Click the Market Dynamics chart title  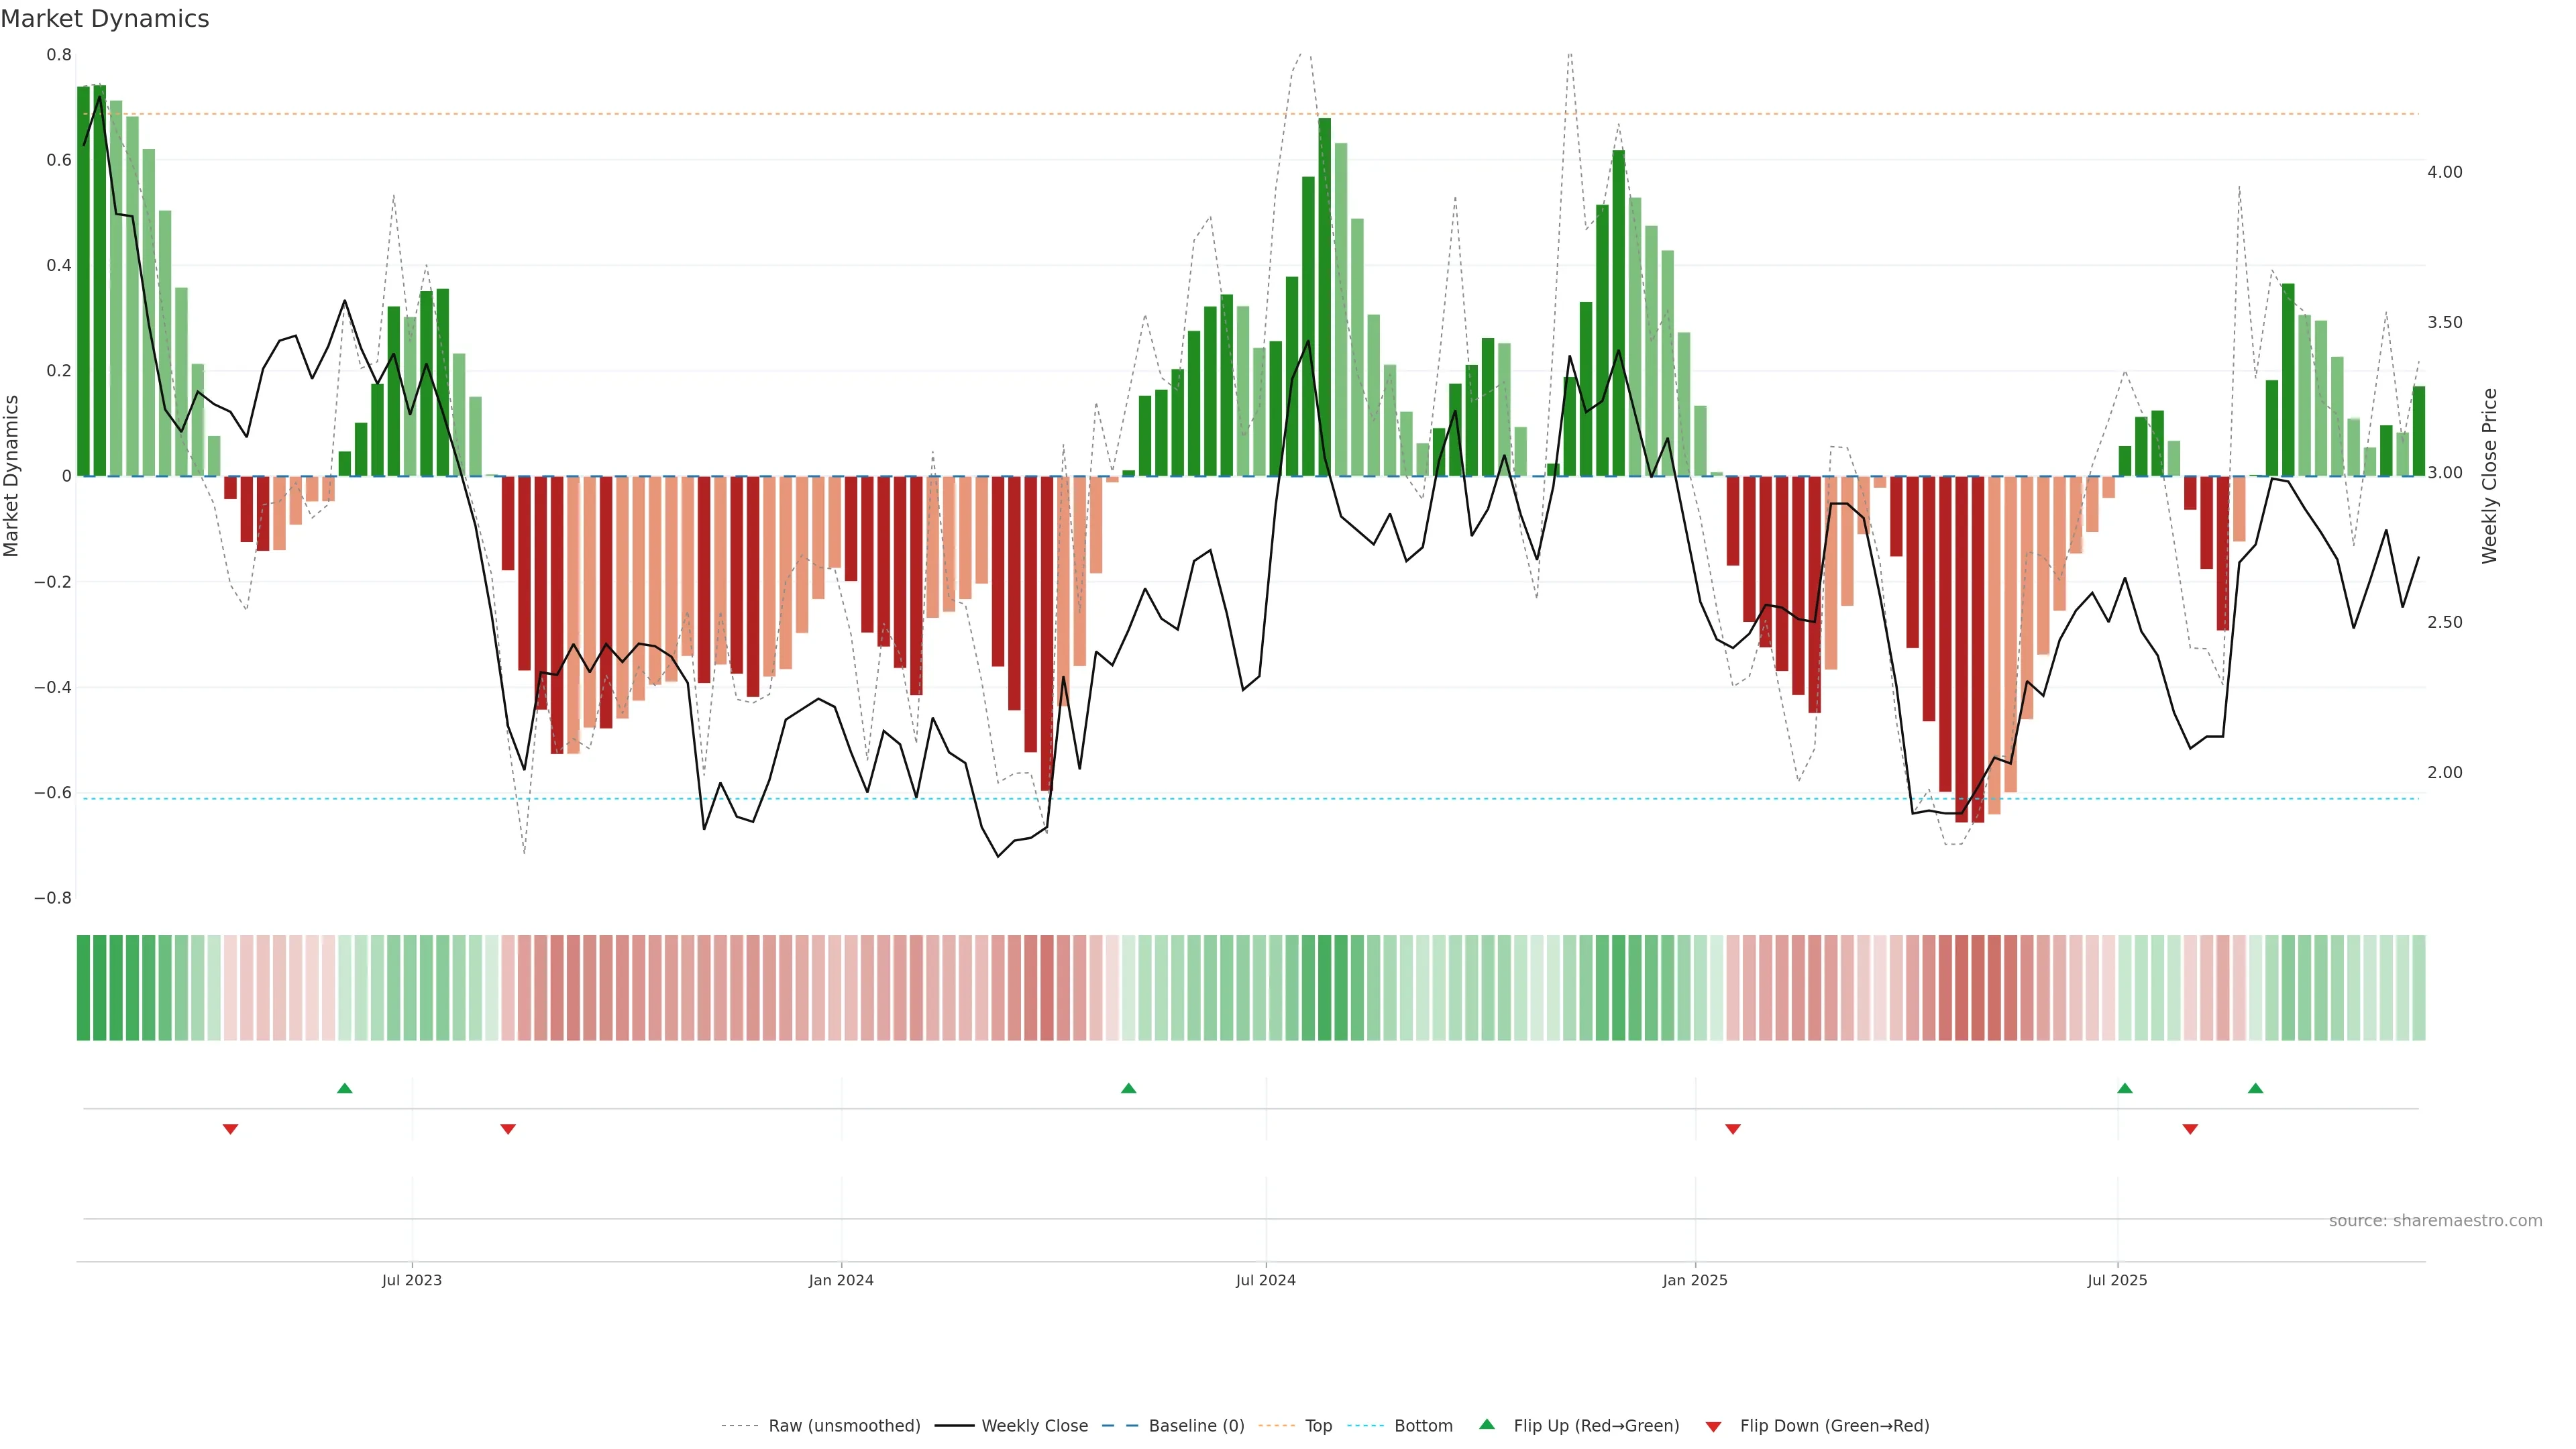105,19
